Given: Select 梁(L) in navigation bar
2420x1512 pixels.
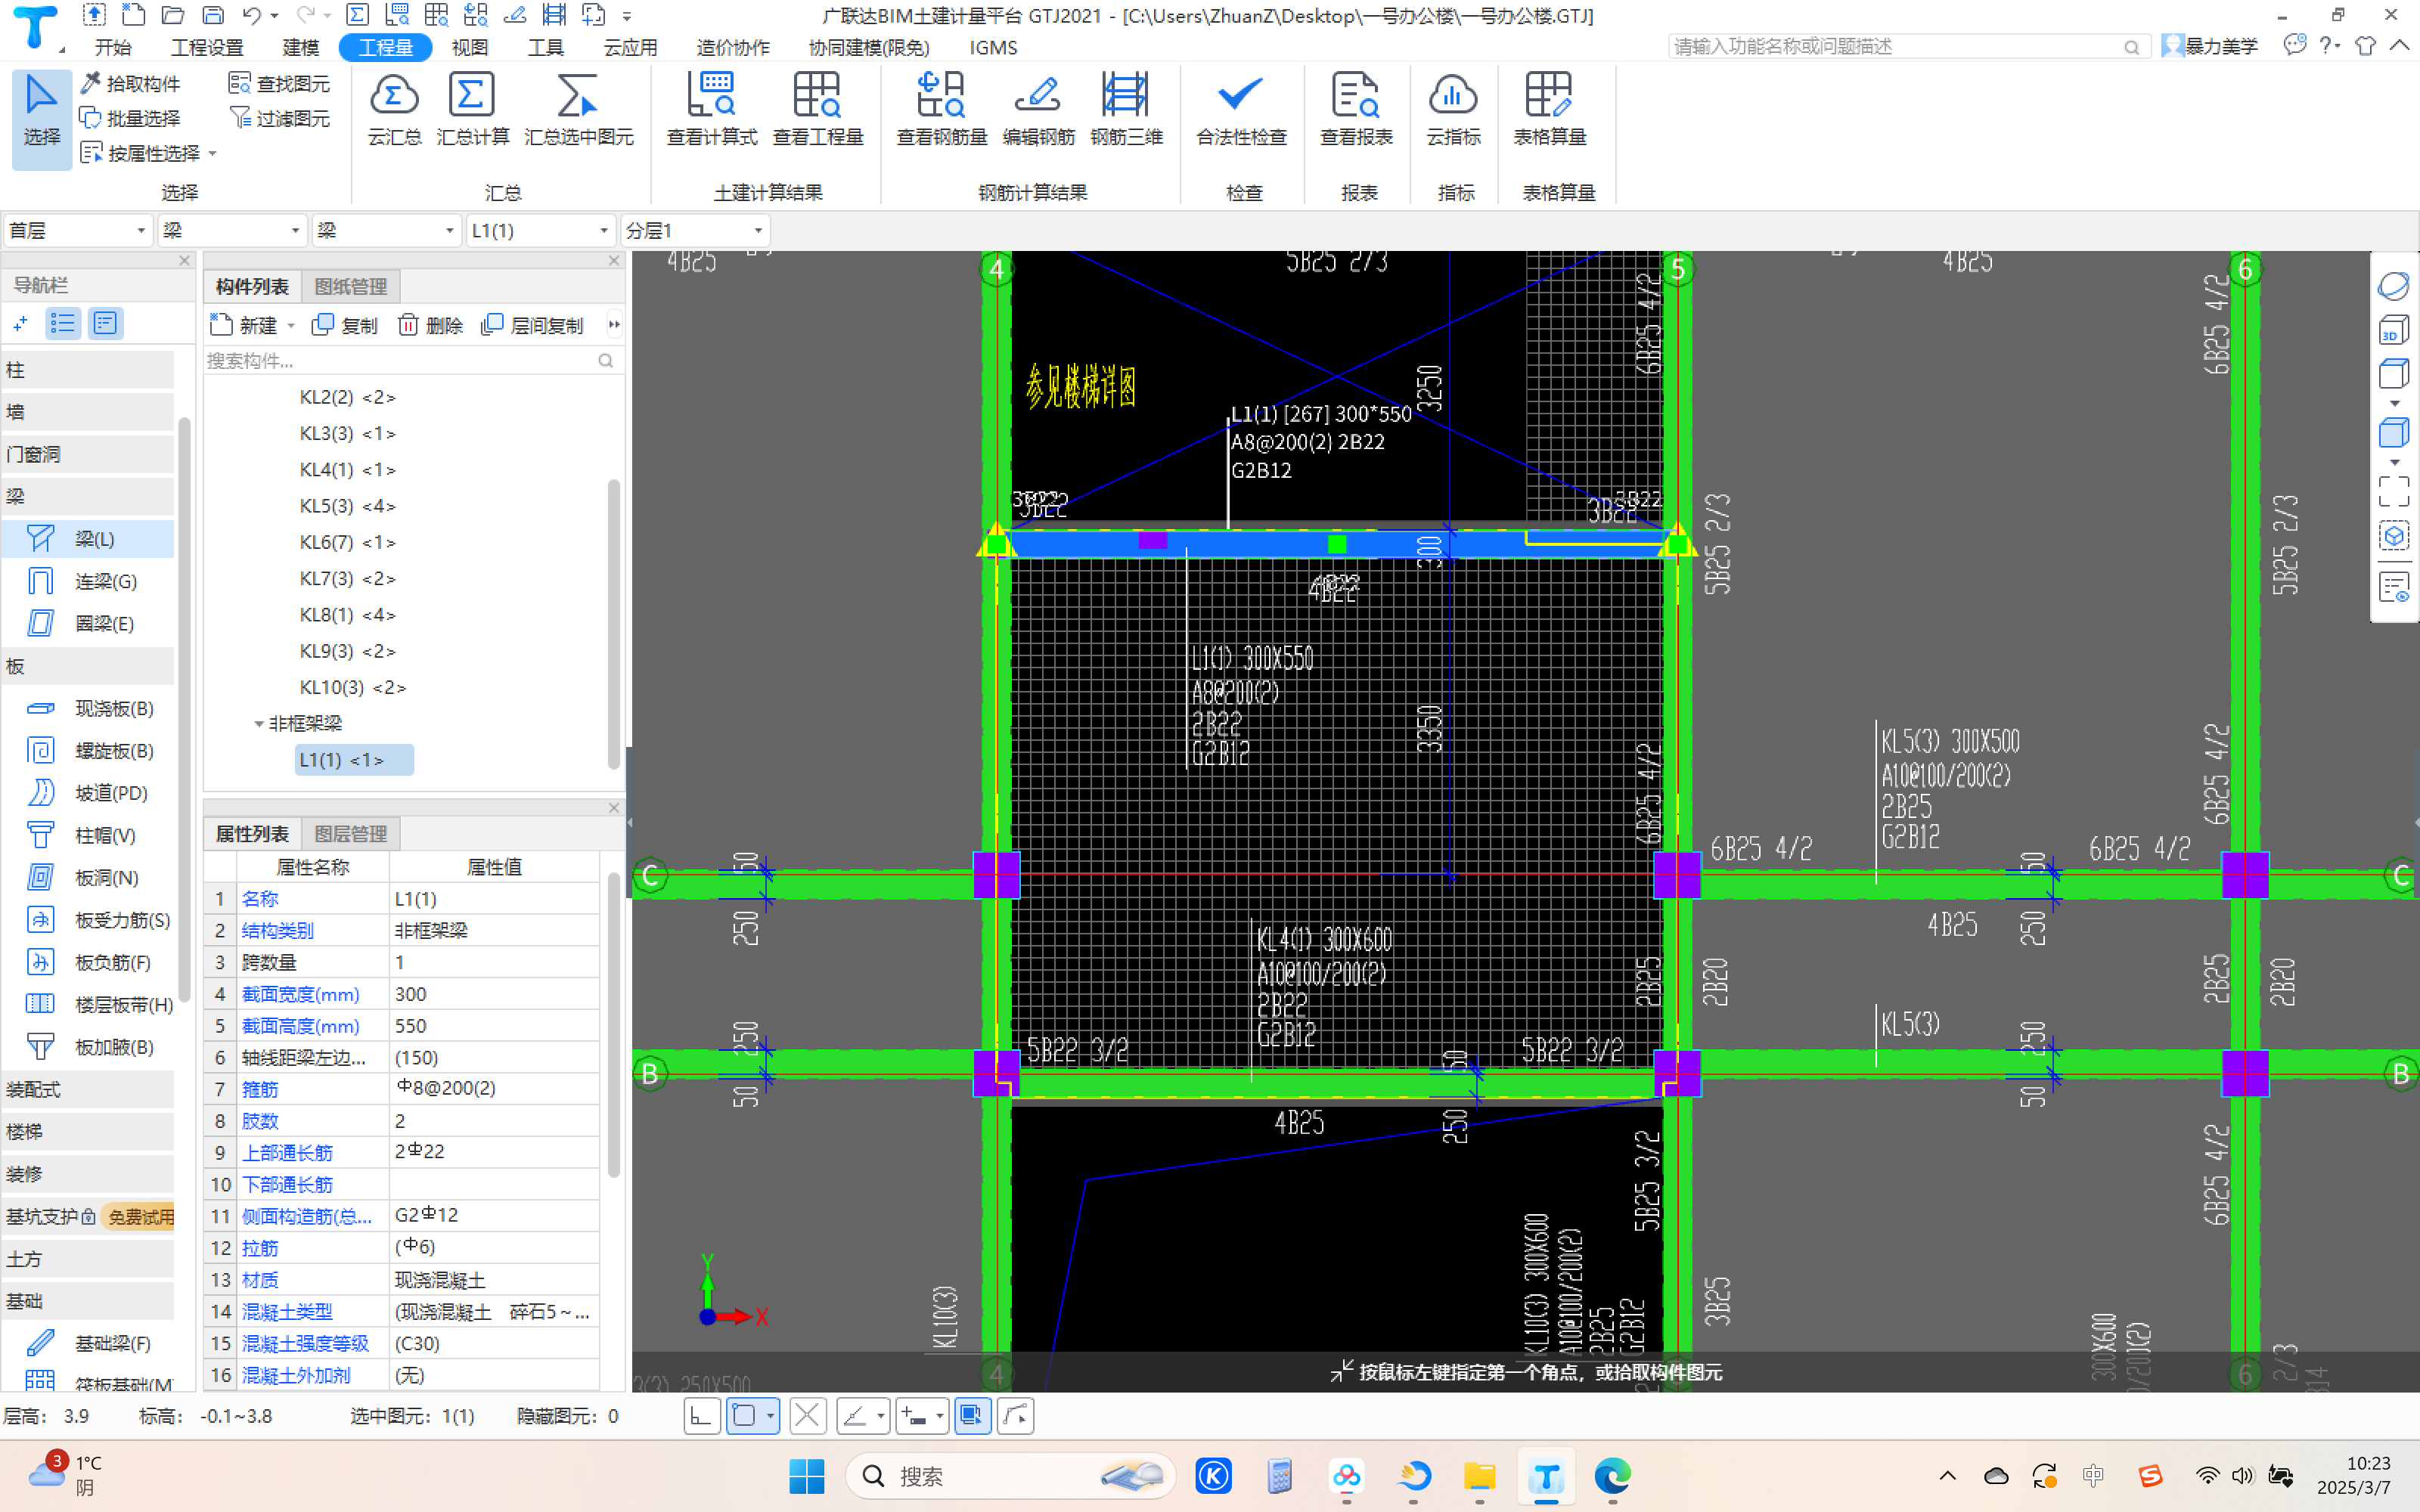Looking at the screenshot, I should (88, 539).
